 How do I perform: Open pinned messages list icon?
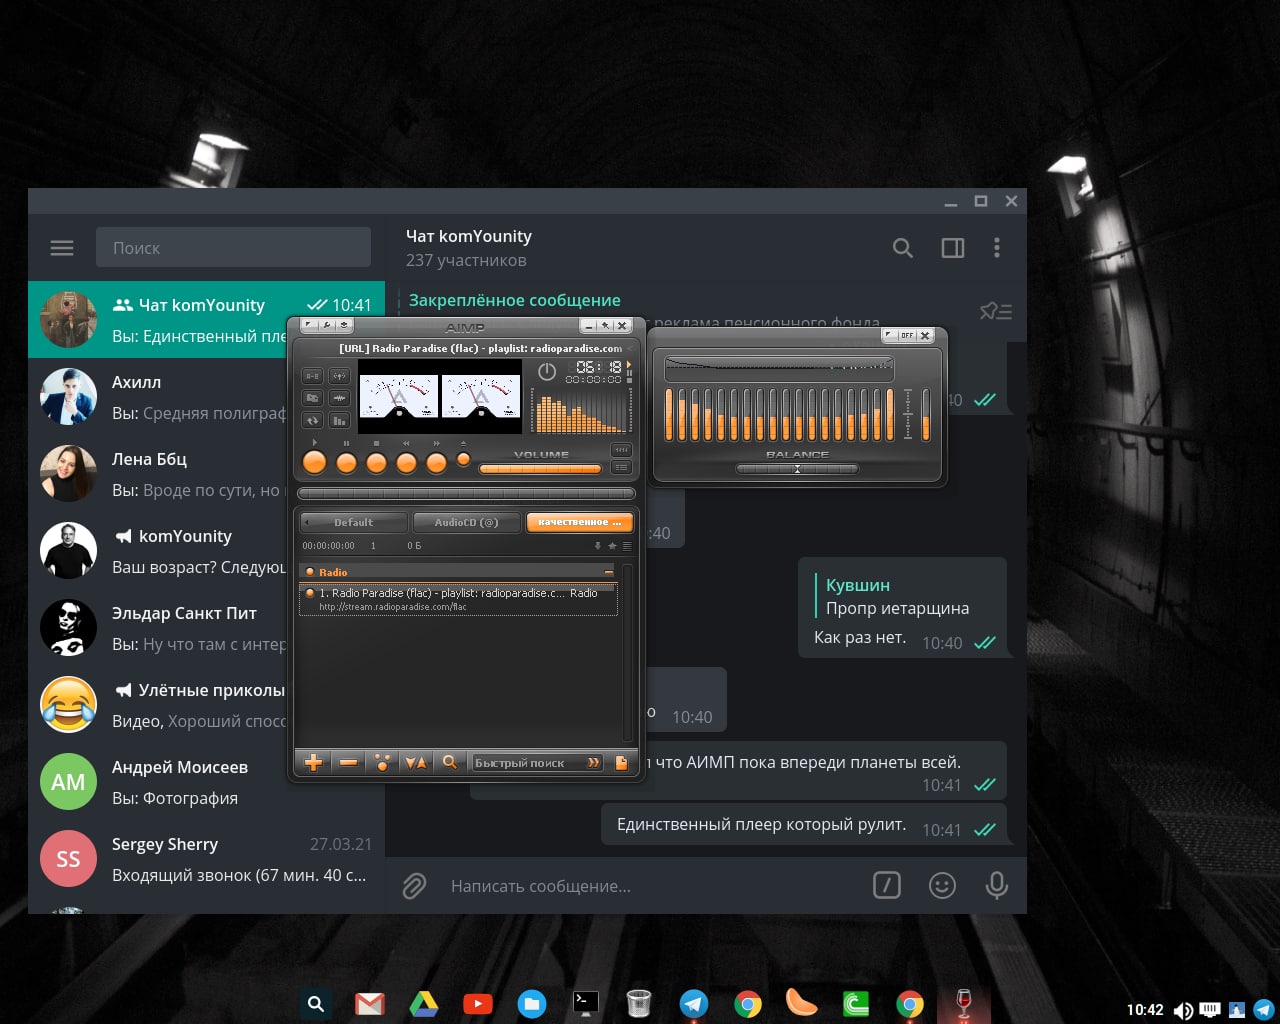996,311
